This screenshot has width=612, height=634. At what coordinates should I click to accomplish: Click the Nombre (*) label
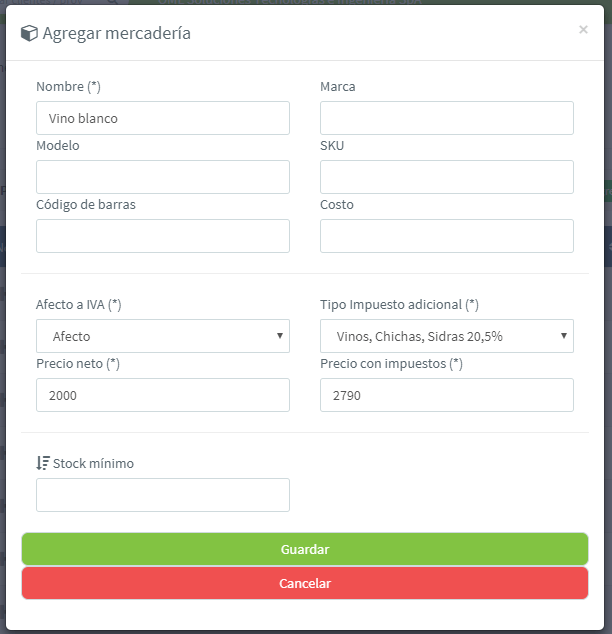[68, 87]
